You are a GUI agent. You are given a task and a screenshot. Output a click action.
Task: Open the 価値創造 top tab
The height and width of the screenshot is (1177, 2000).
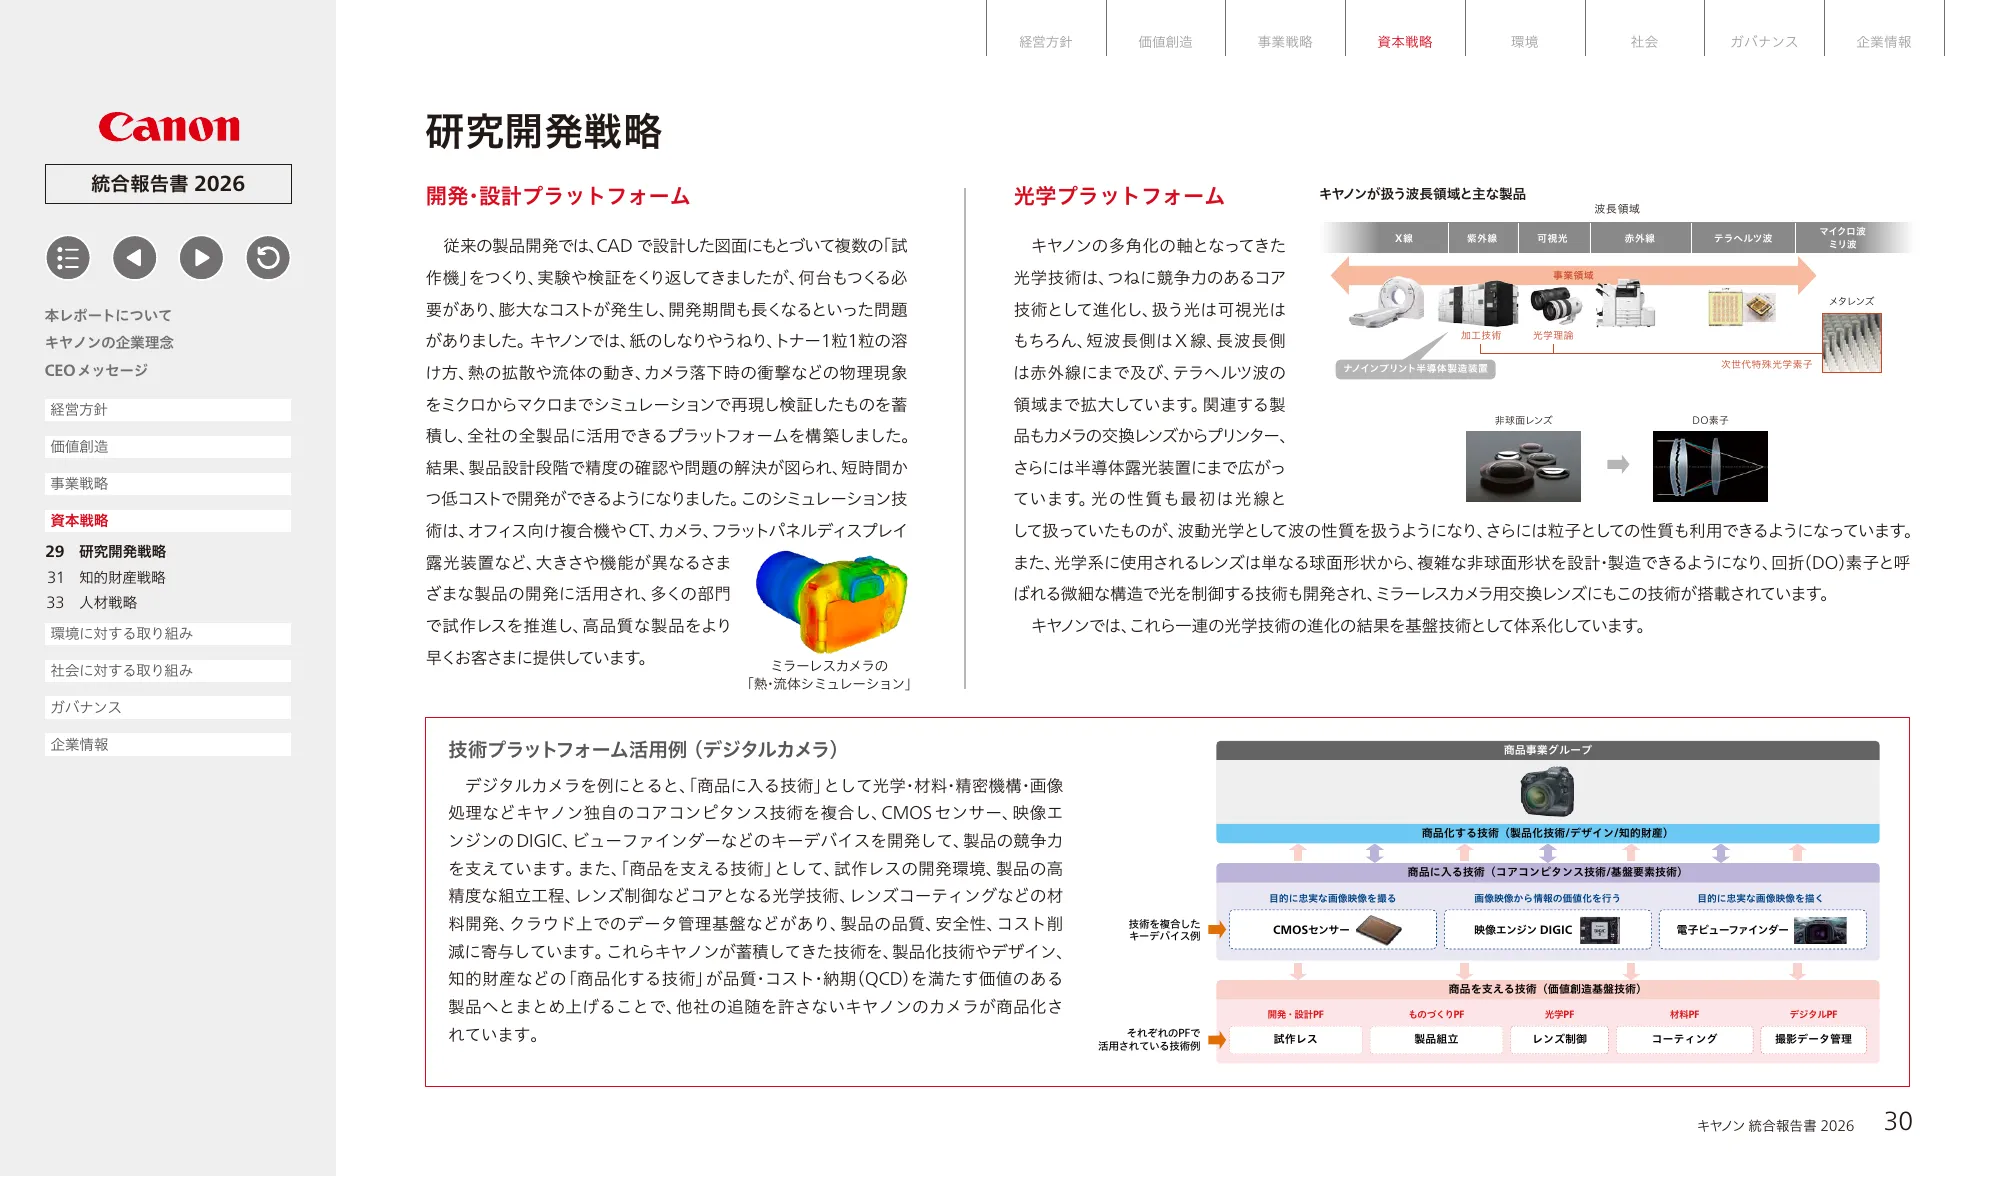(1166, 42)
